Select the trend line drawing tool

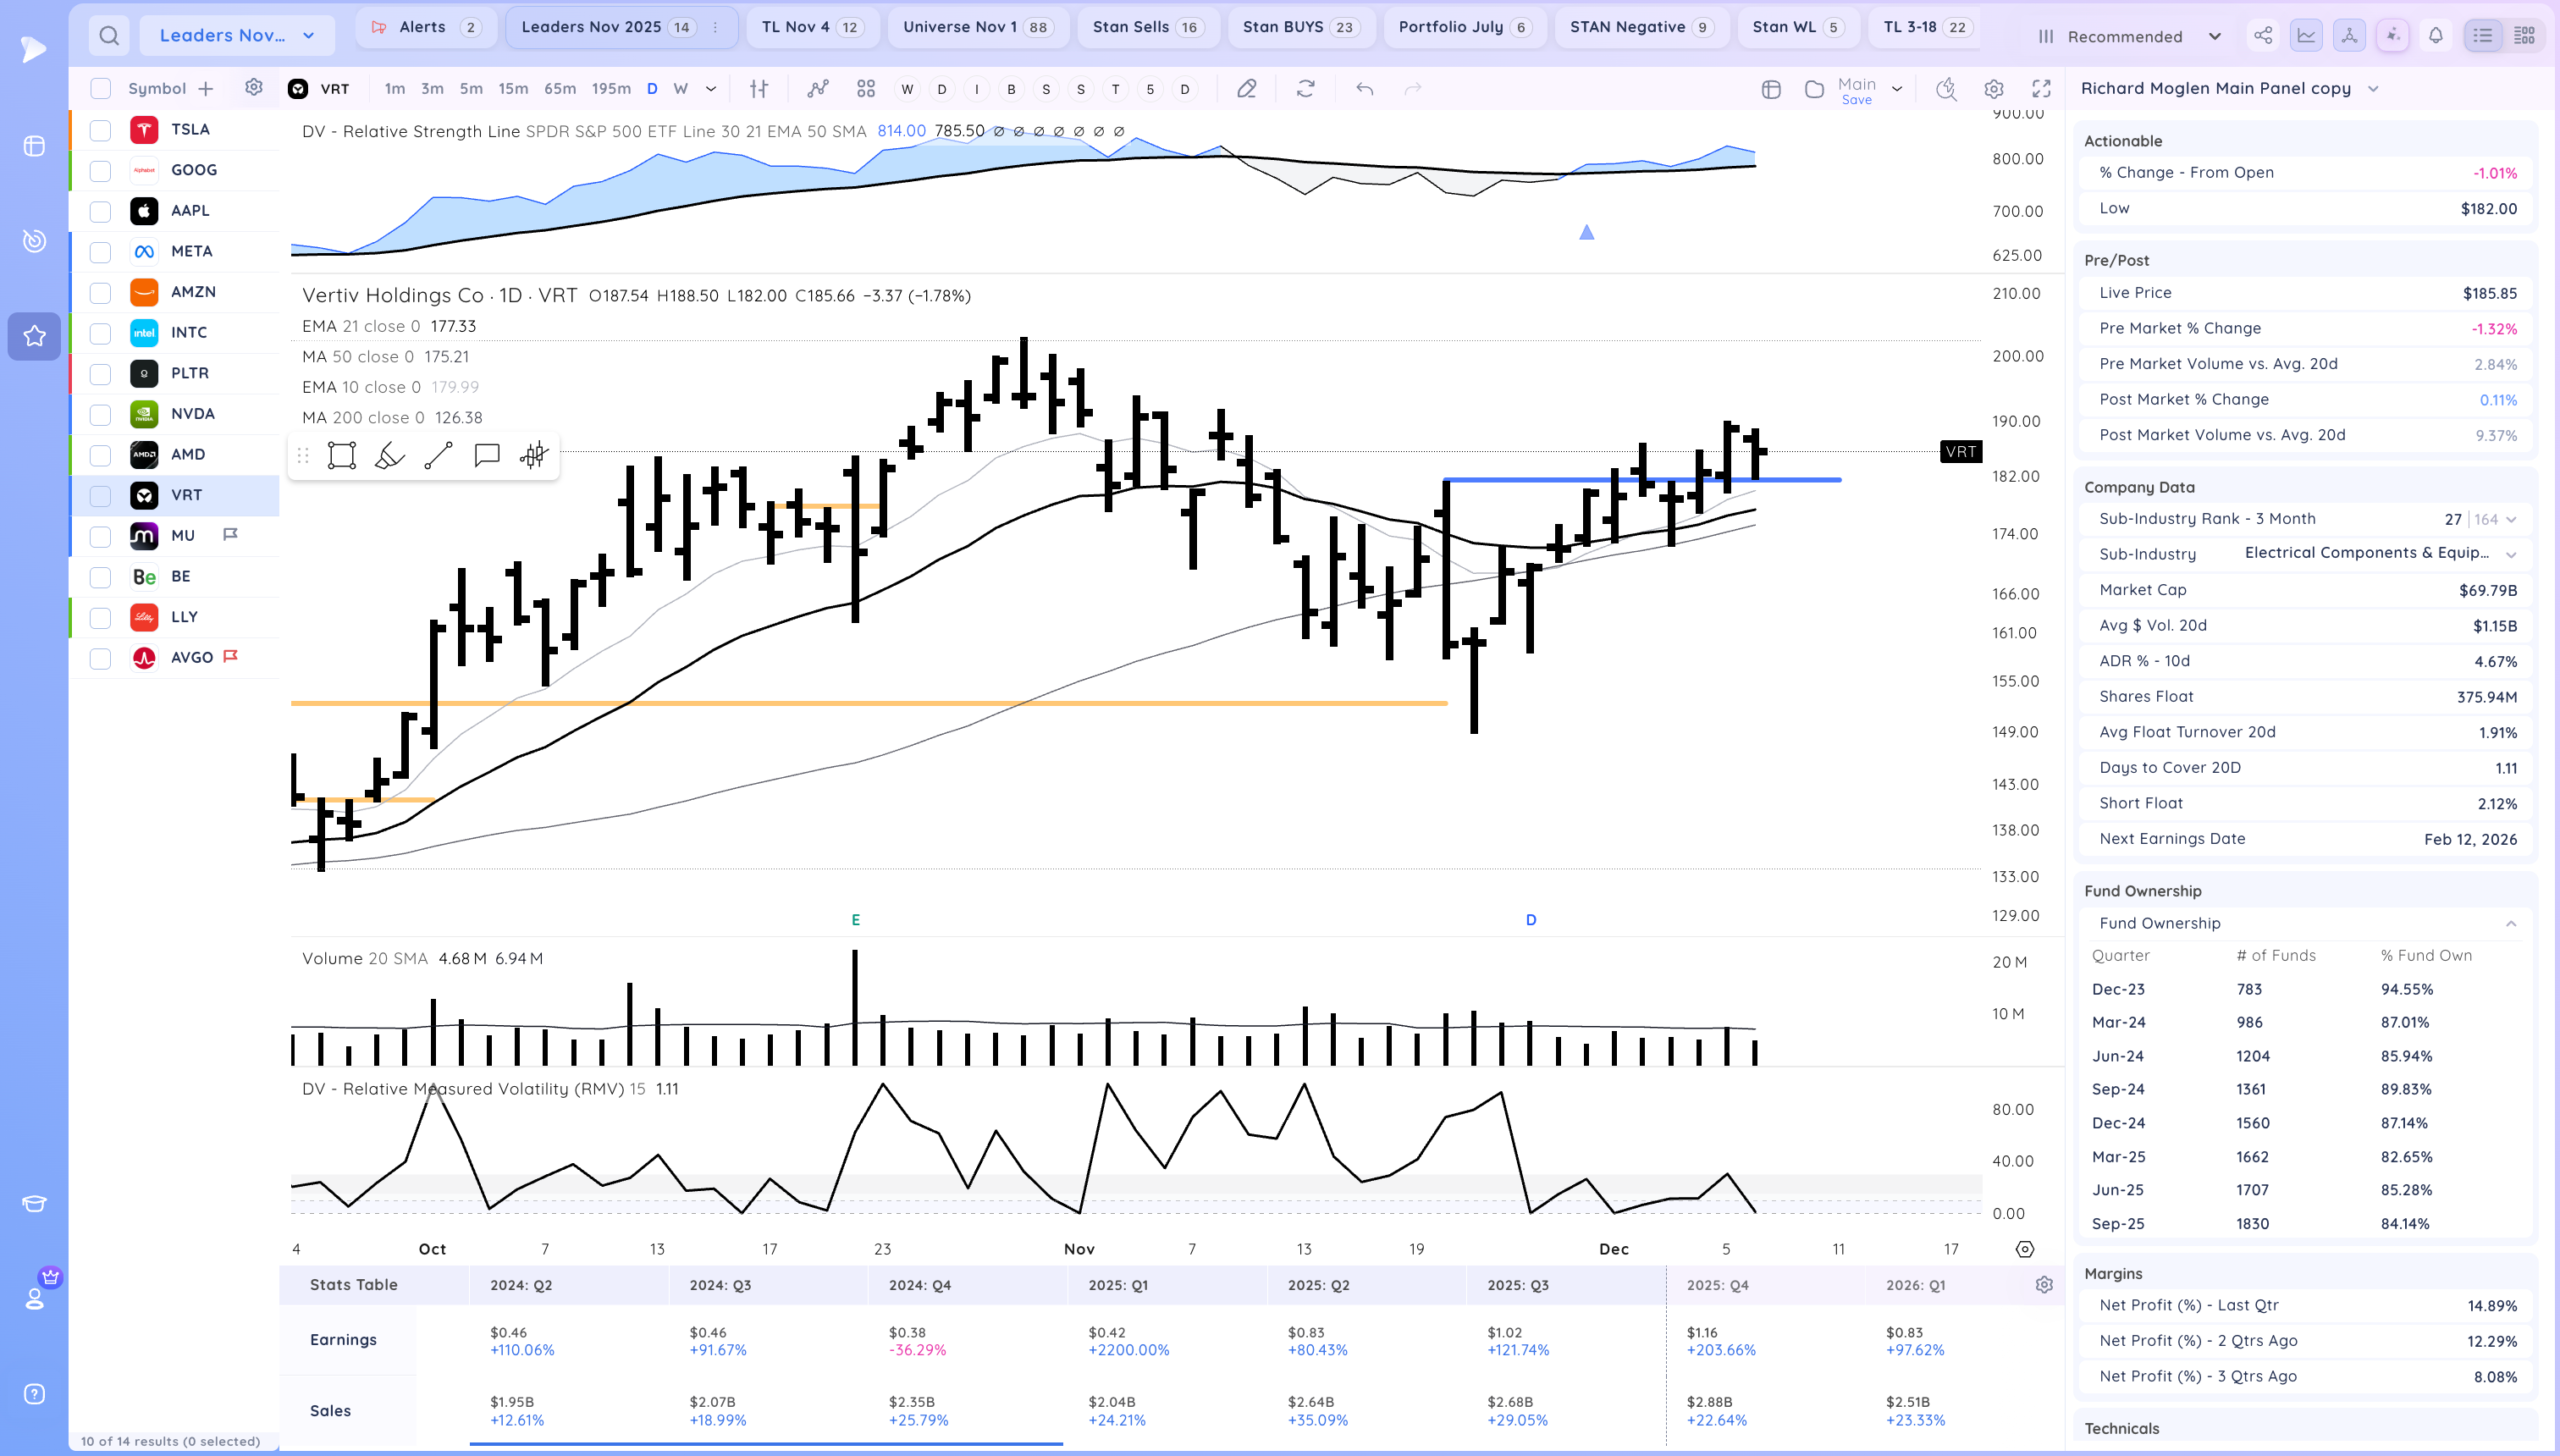438,456
